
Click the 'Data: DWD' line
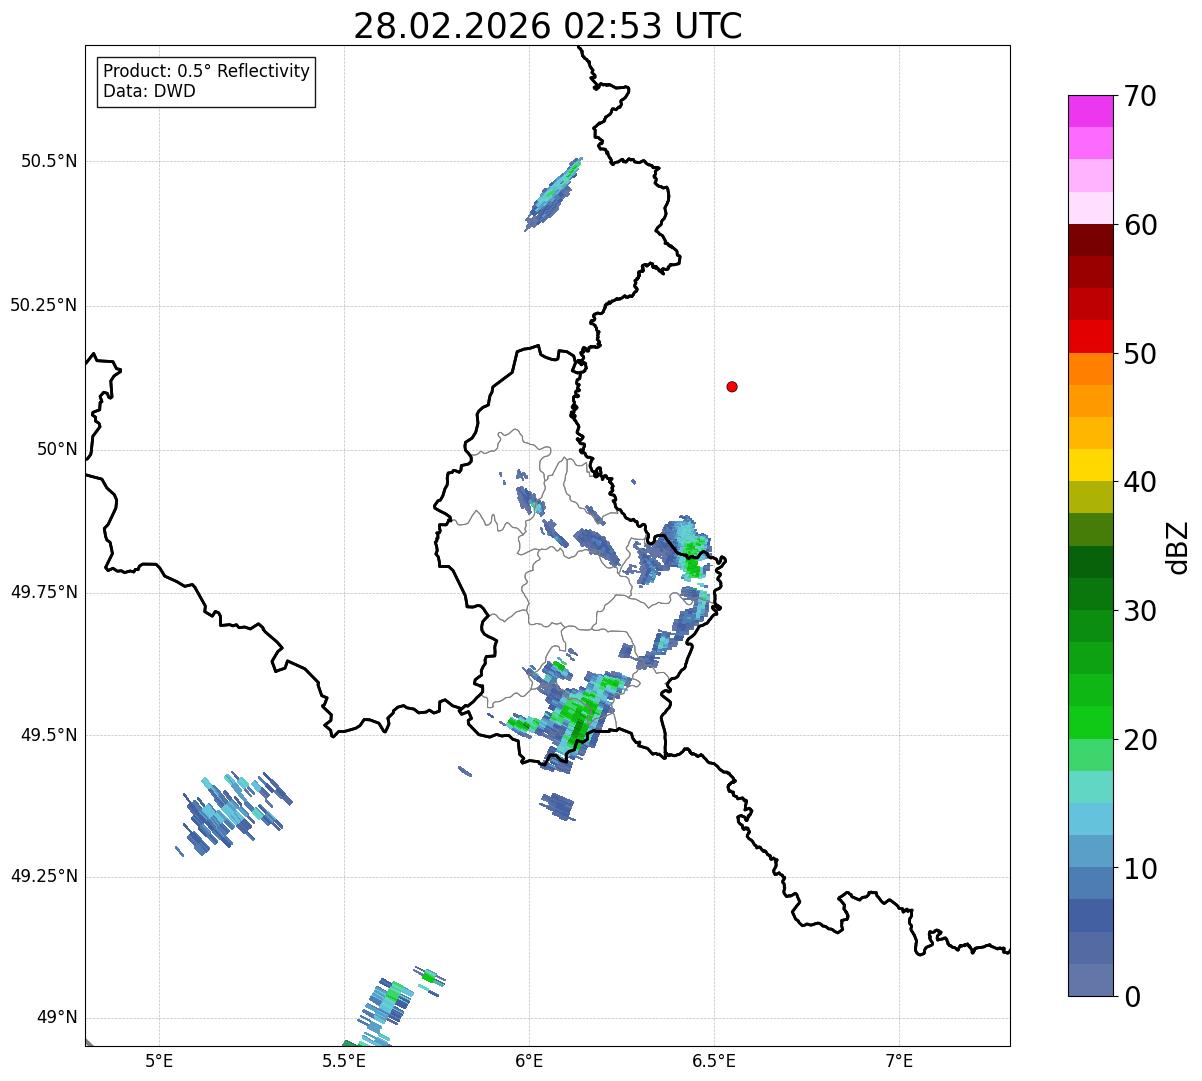click(x=149, y=91)
